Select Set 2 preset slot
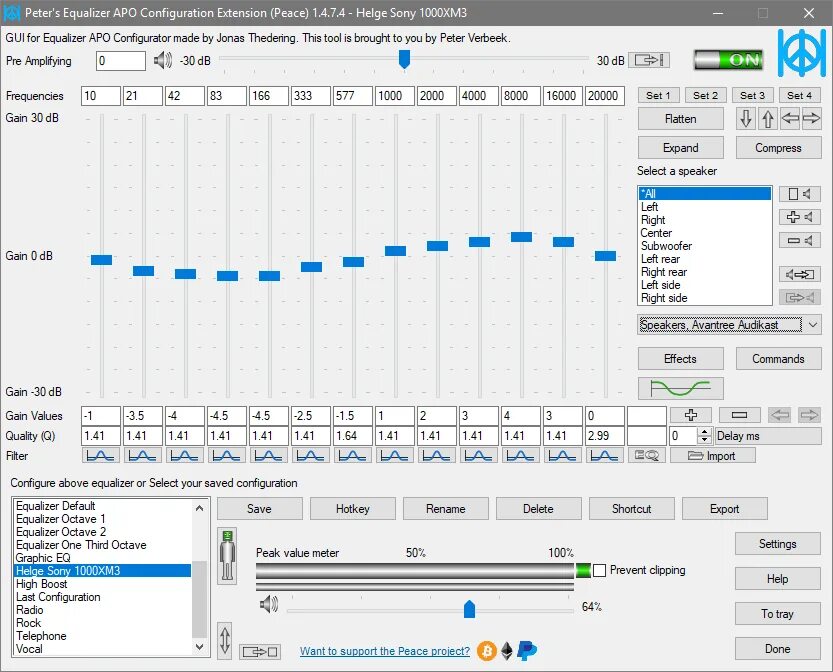833x672 pixels. pyautogui.click(x=705, y=96)
